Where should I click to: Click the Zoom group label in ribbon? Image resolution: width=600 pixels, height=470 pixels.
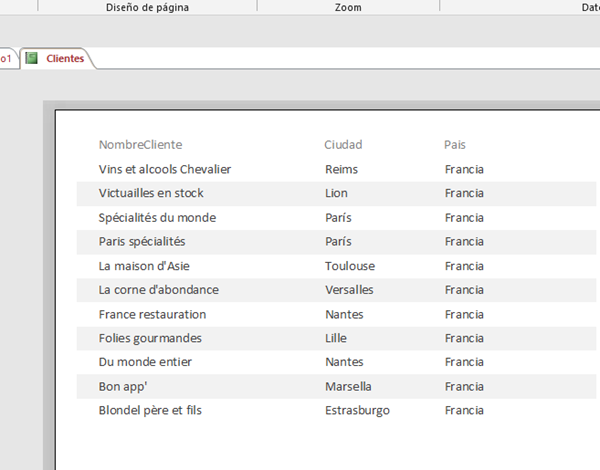point(348,7)
